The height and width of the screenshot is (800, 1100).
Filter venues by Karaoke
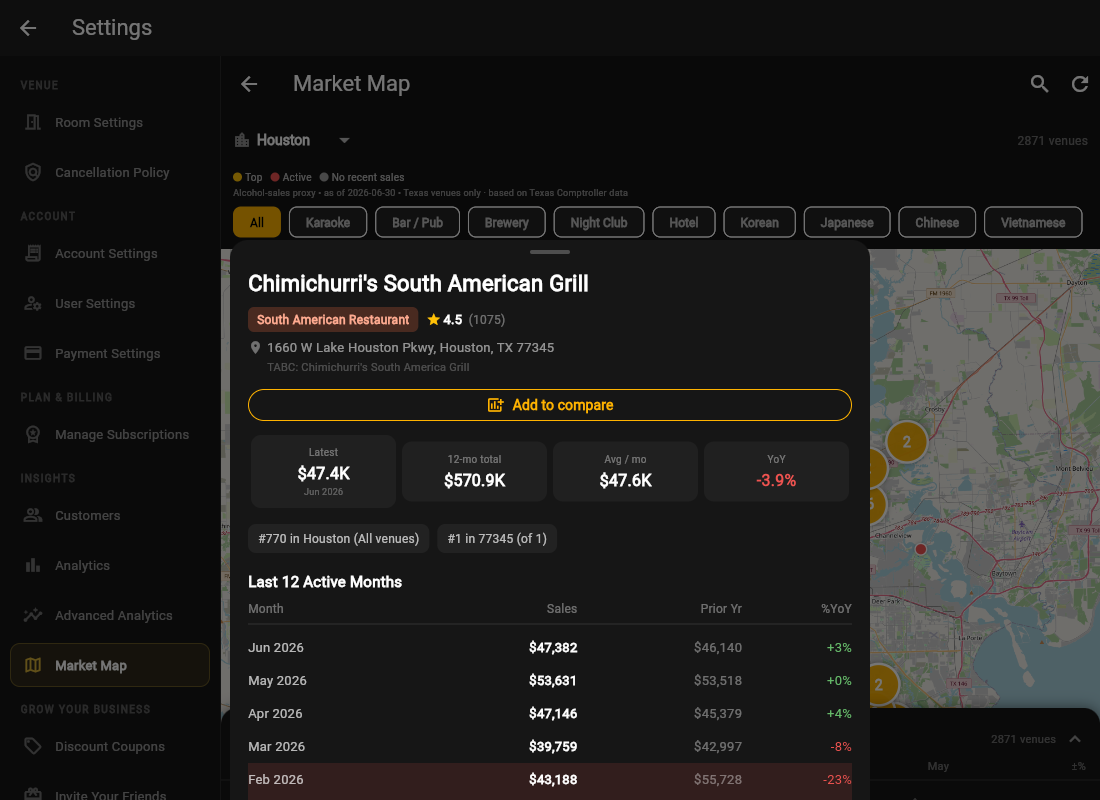point(328,222)
